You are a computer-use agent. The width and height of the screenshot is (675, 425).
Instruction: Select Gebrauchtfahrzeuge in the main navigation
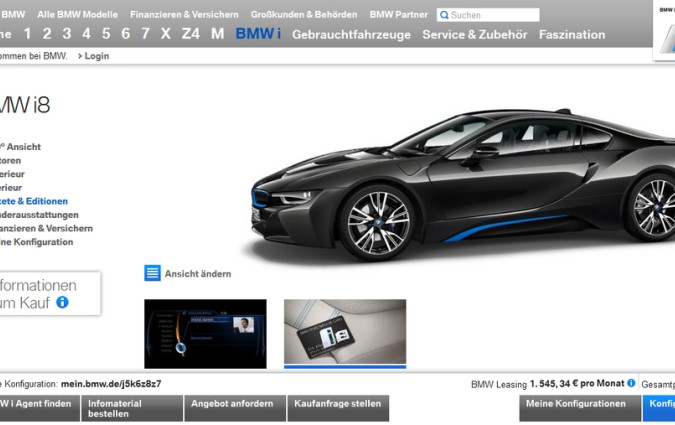pos(350,34)
